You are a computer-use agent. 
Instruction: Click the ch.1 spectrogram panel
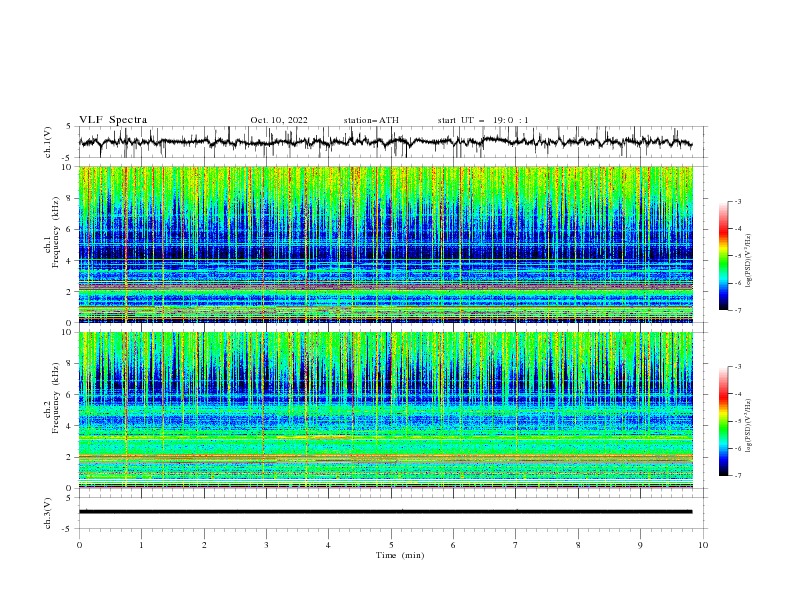tap(386, 244)
